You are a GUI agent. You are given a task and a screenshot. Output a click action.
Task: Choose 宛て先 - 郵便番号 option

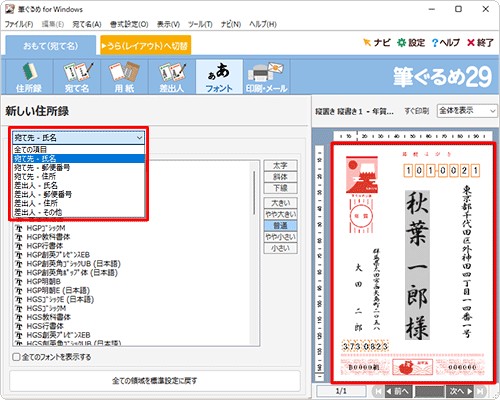79,167
